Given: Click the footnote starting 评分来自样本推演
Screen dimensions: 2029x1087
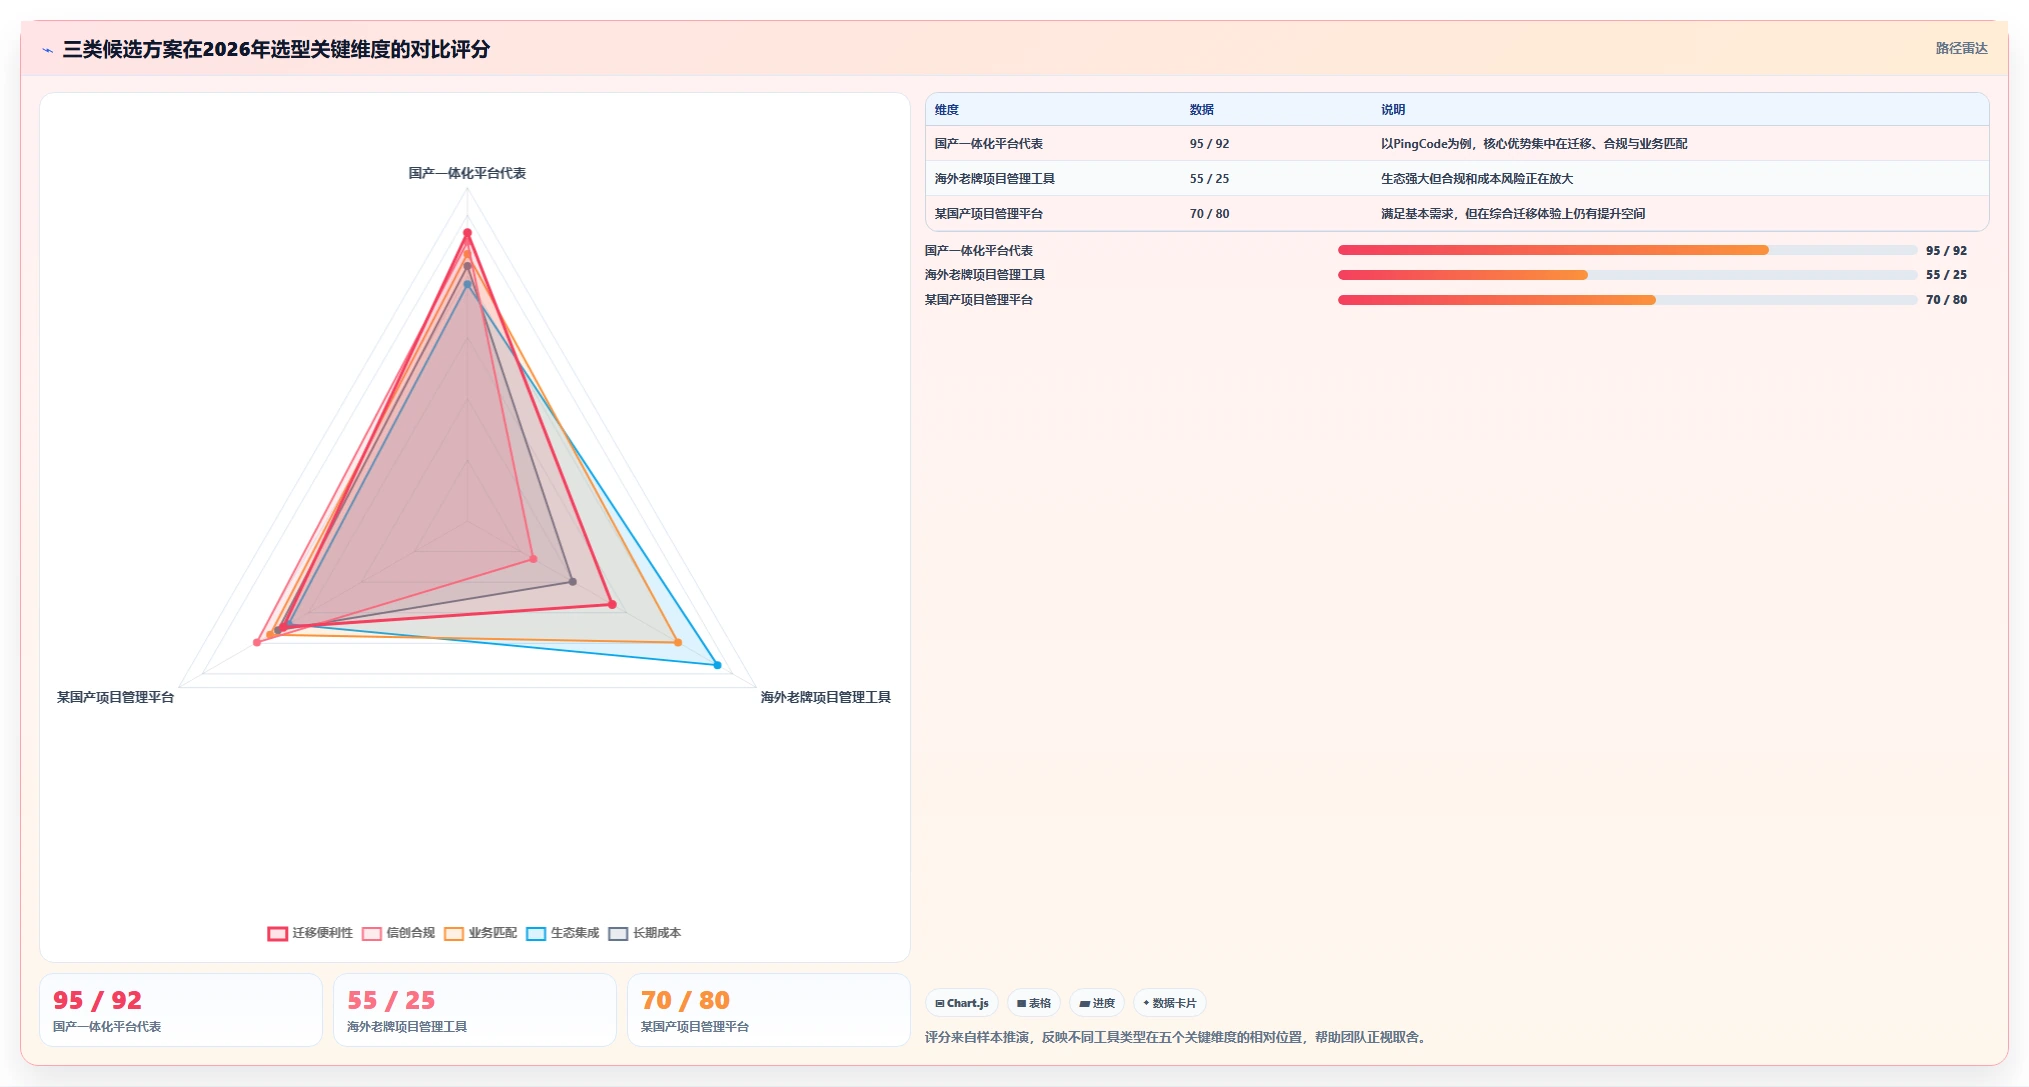Looking at the screenshot, I should pyautogui.click(x=1176, y=1037).
